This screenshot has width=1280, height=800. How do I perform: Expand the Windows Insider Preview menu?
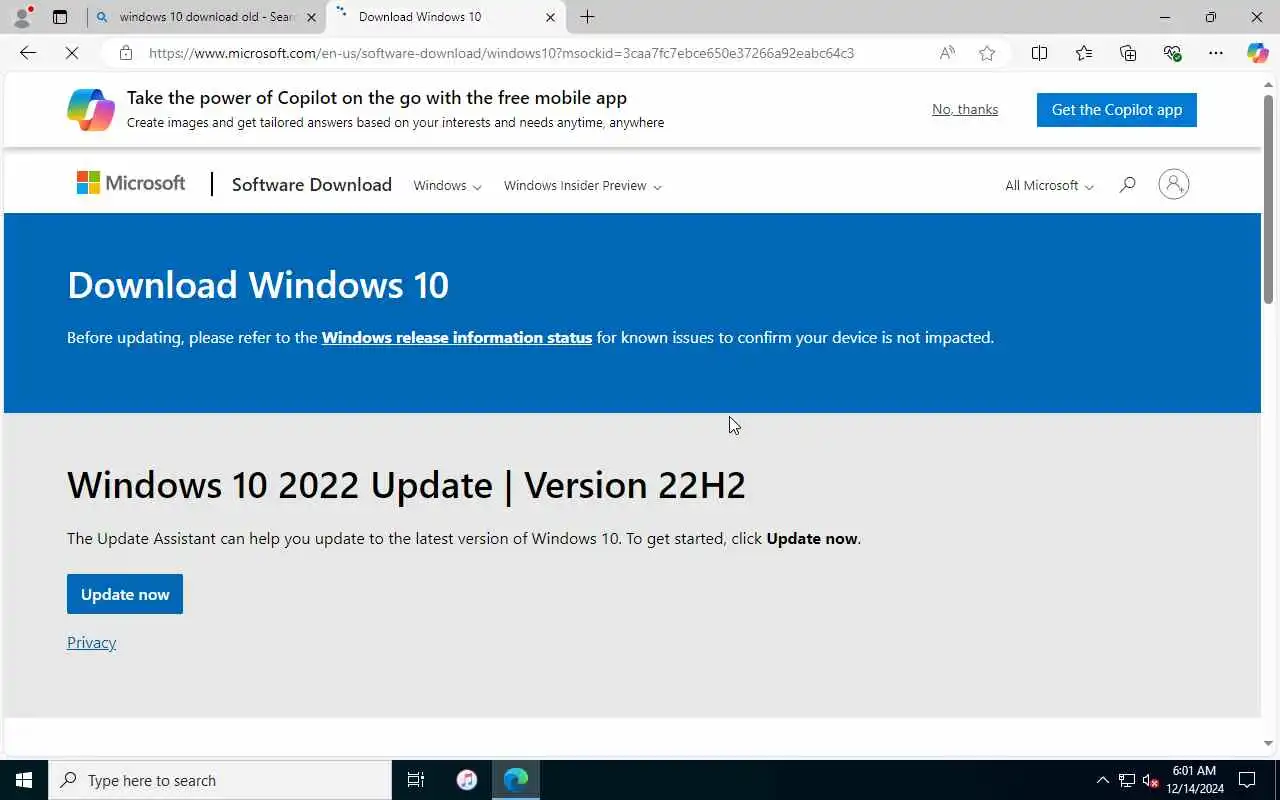click(582, 185)
